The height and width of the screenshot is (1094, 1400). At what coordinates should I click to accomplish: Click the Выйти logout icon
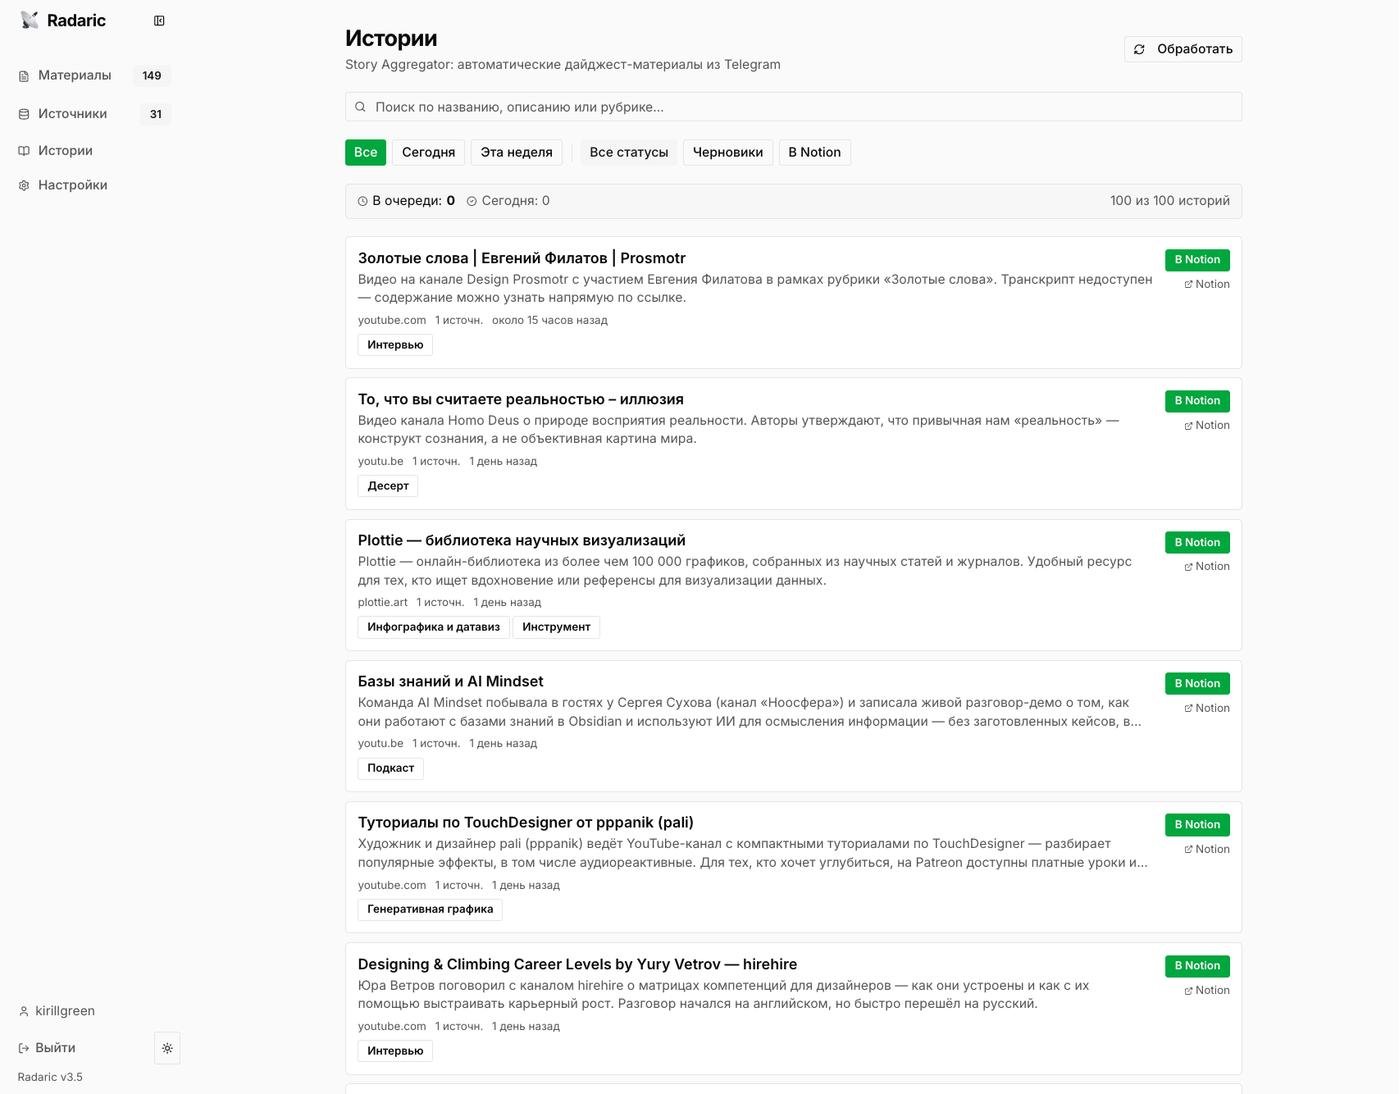pos(24,1048)
